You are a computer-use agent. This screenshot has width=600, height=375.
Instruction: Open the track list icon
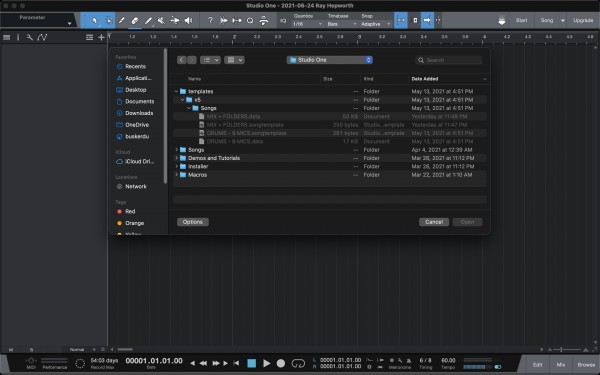tap(89, 37)
